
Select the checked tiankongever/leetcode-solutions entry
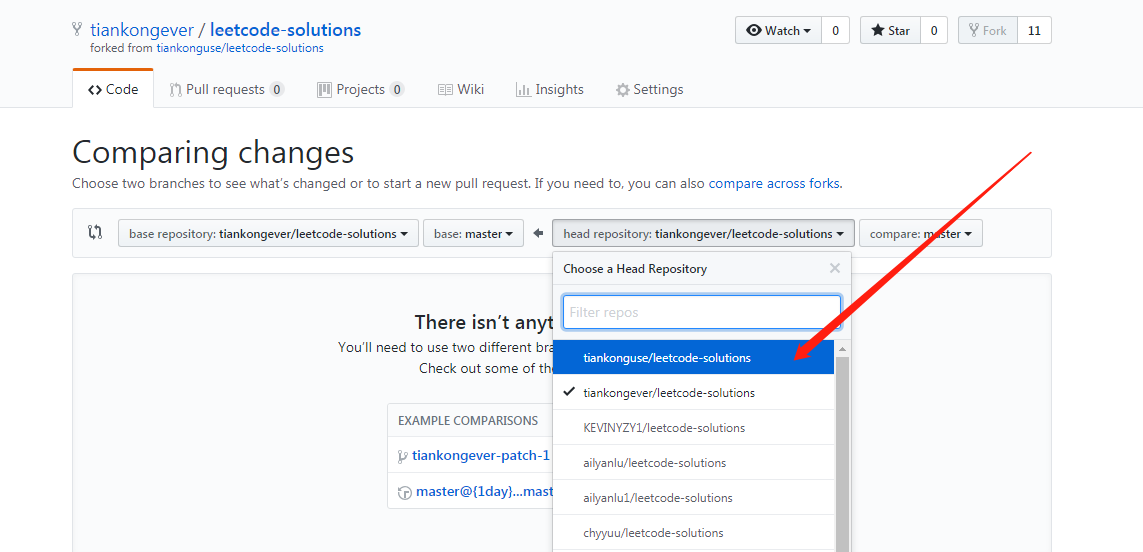tap(693, 392)
